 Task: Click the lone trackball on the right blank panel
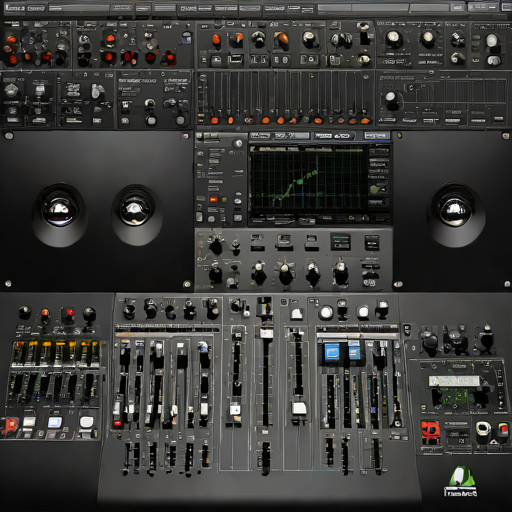point(456,210)
